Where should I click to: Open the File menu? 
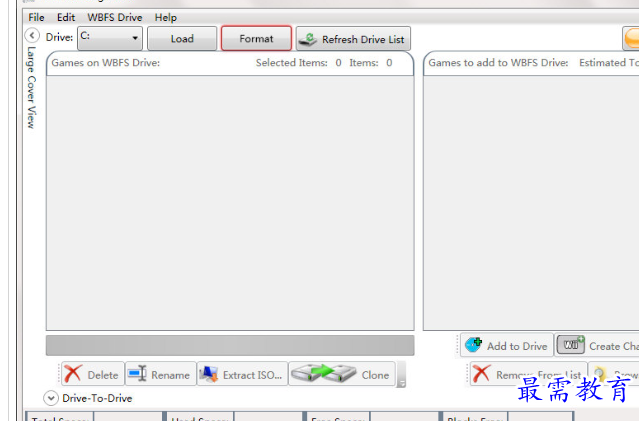click(x=36, y=18)
